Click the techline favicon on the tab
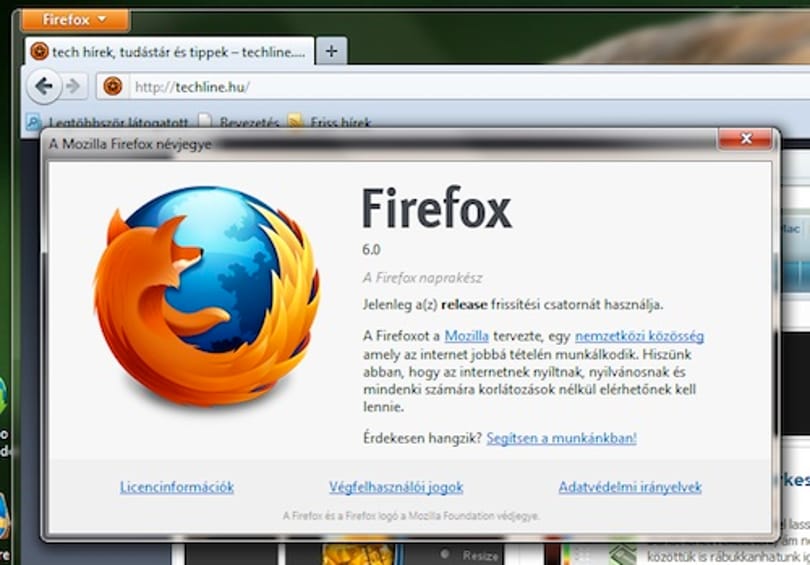Viewport: 810px width, 565px height. 39,52
